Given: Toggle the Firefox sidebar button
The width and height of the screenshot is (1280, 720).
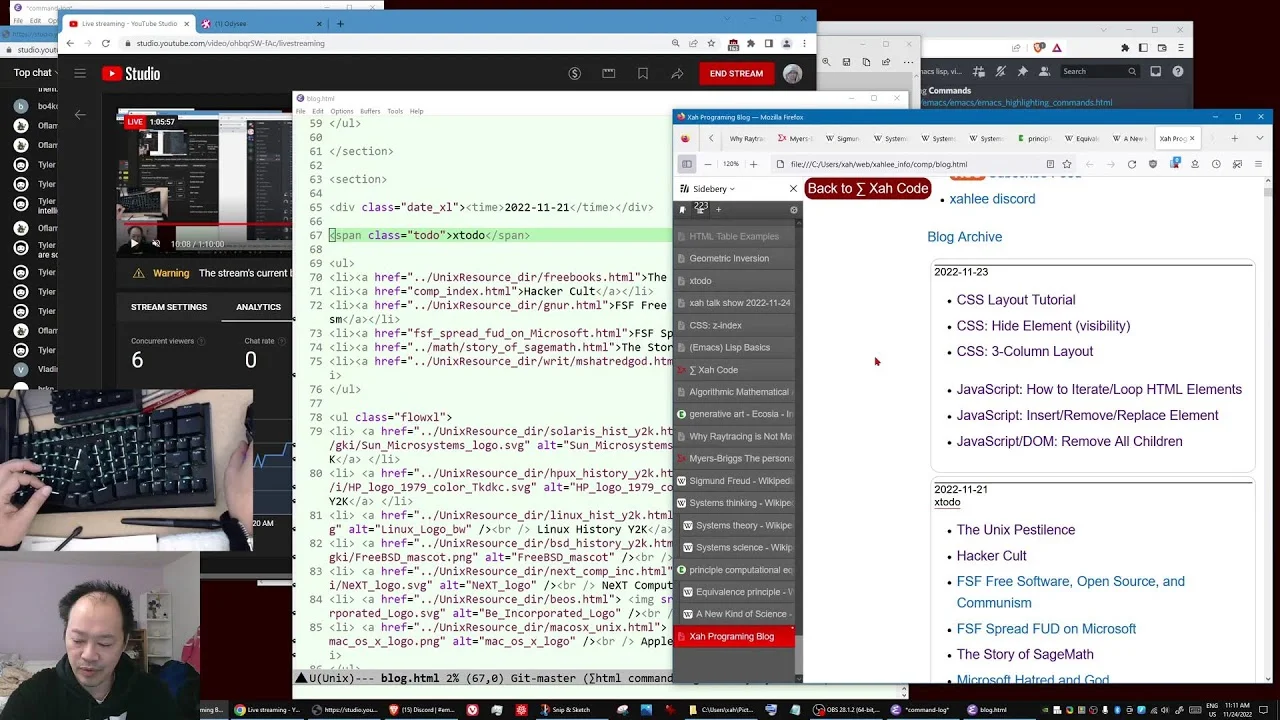Looking at the screenshot, I should click(687, 164).
